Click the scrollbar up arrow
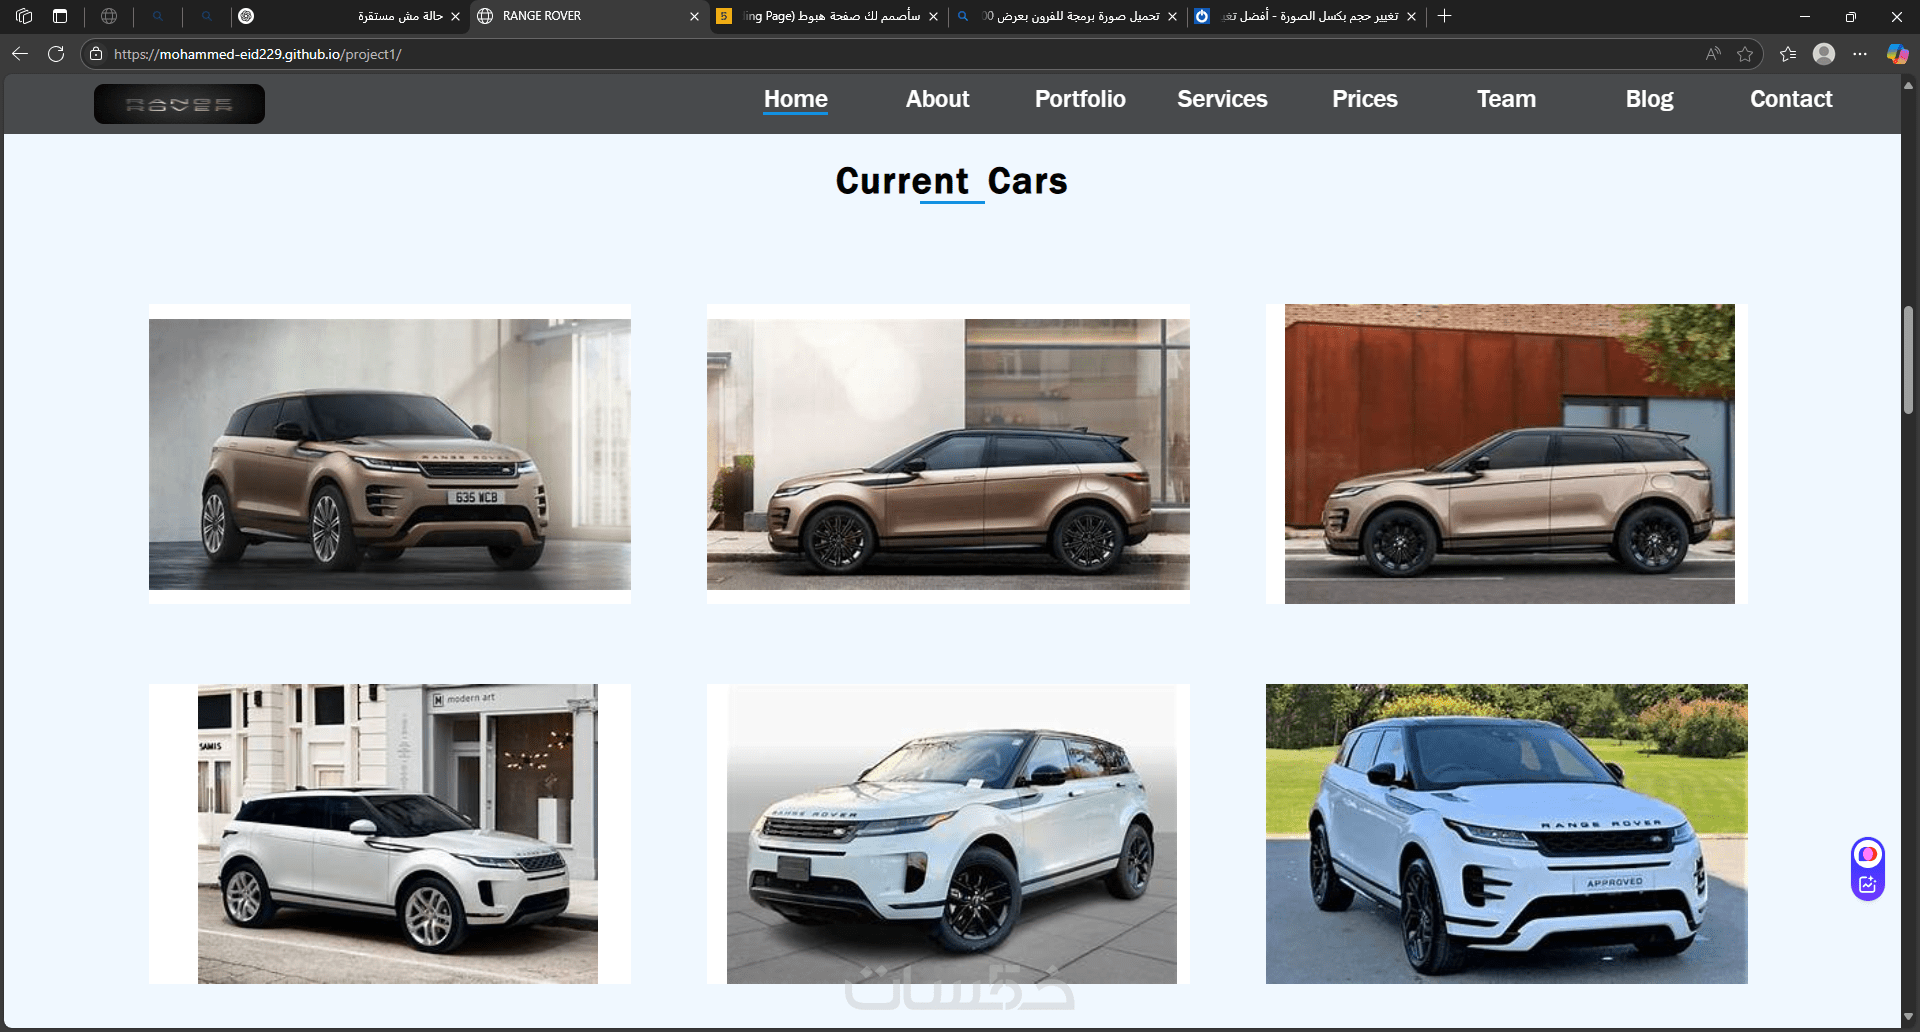This screenshot has height=1032, width=1920. point(1908,86)
